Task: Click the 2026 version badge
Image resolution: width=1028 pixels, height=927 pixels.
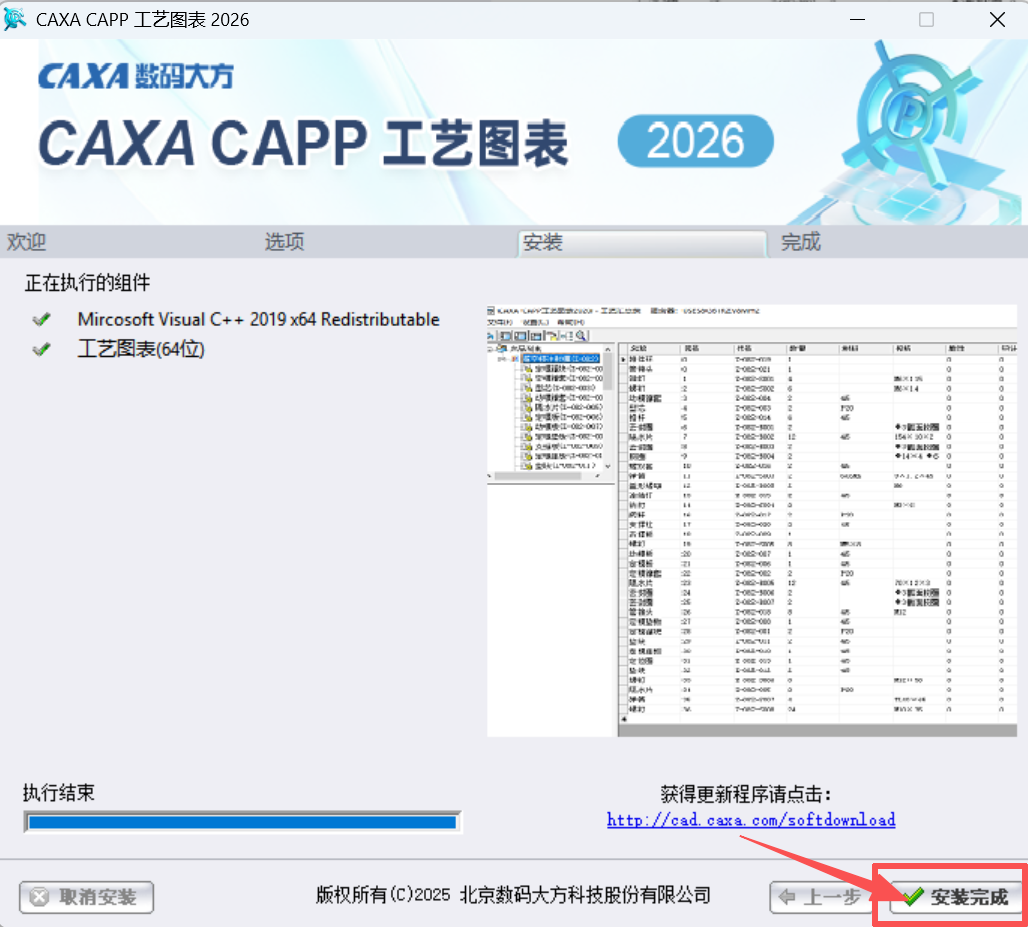Action: click(x=696, y=141)
